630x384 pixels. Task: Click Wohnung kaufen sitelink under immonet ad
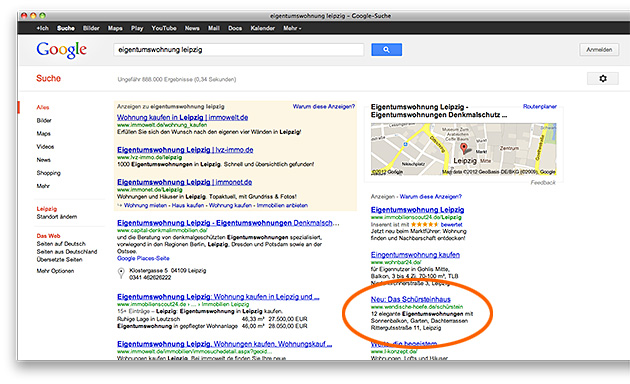pyautogui.click(x=230, y=205)
